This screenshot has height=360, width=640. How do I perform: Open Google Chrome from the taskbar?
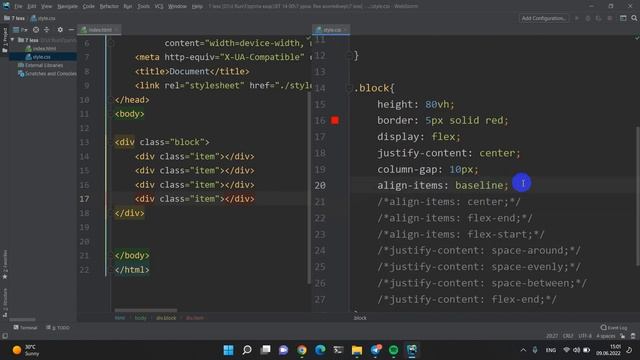302,350
